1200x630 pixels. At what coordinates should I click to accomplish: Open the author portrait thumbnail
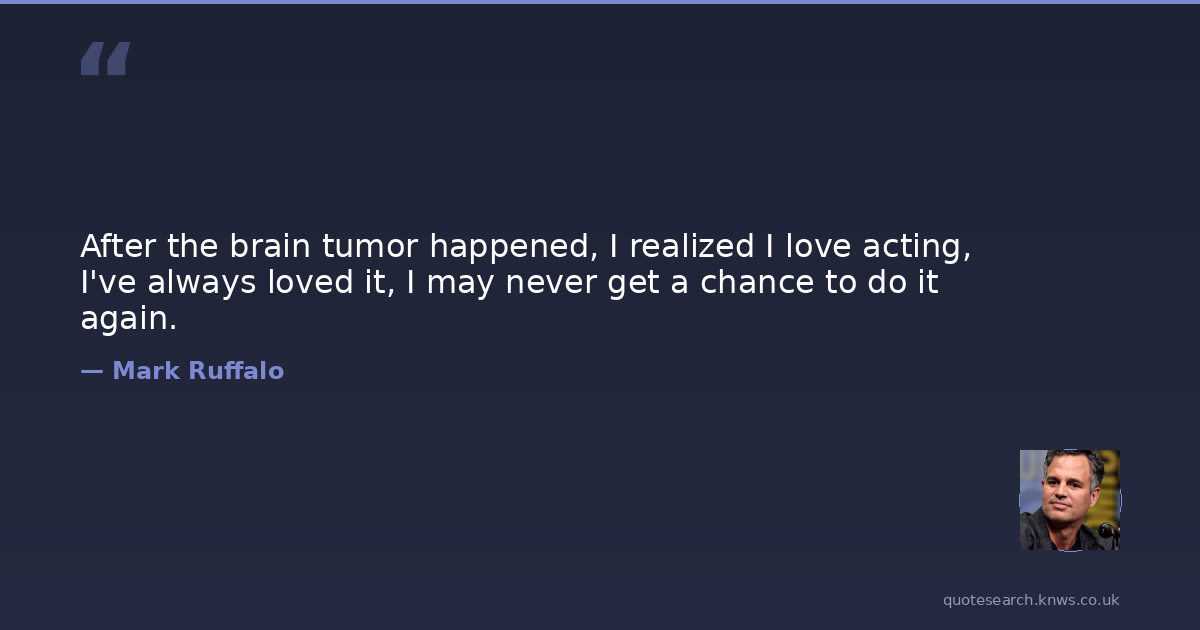coord(1069,499)
